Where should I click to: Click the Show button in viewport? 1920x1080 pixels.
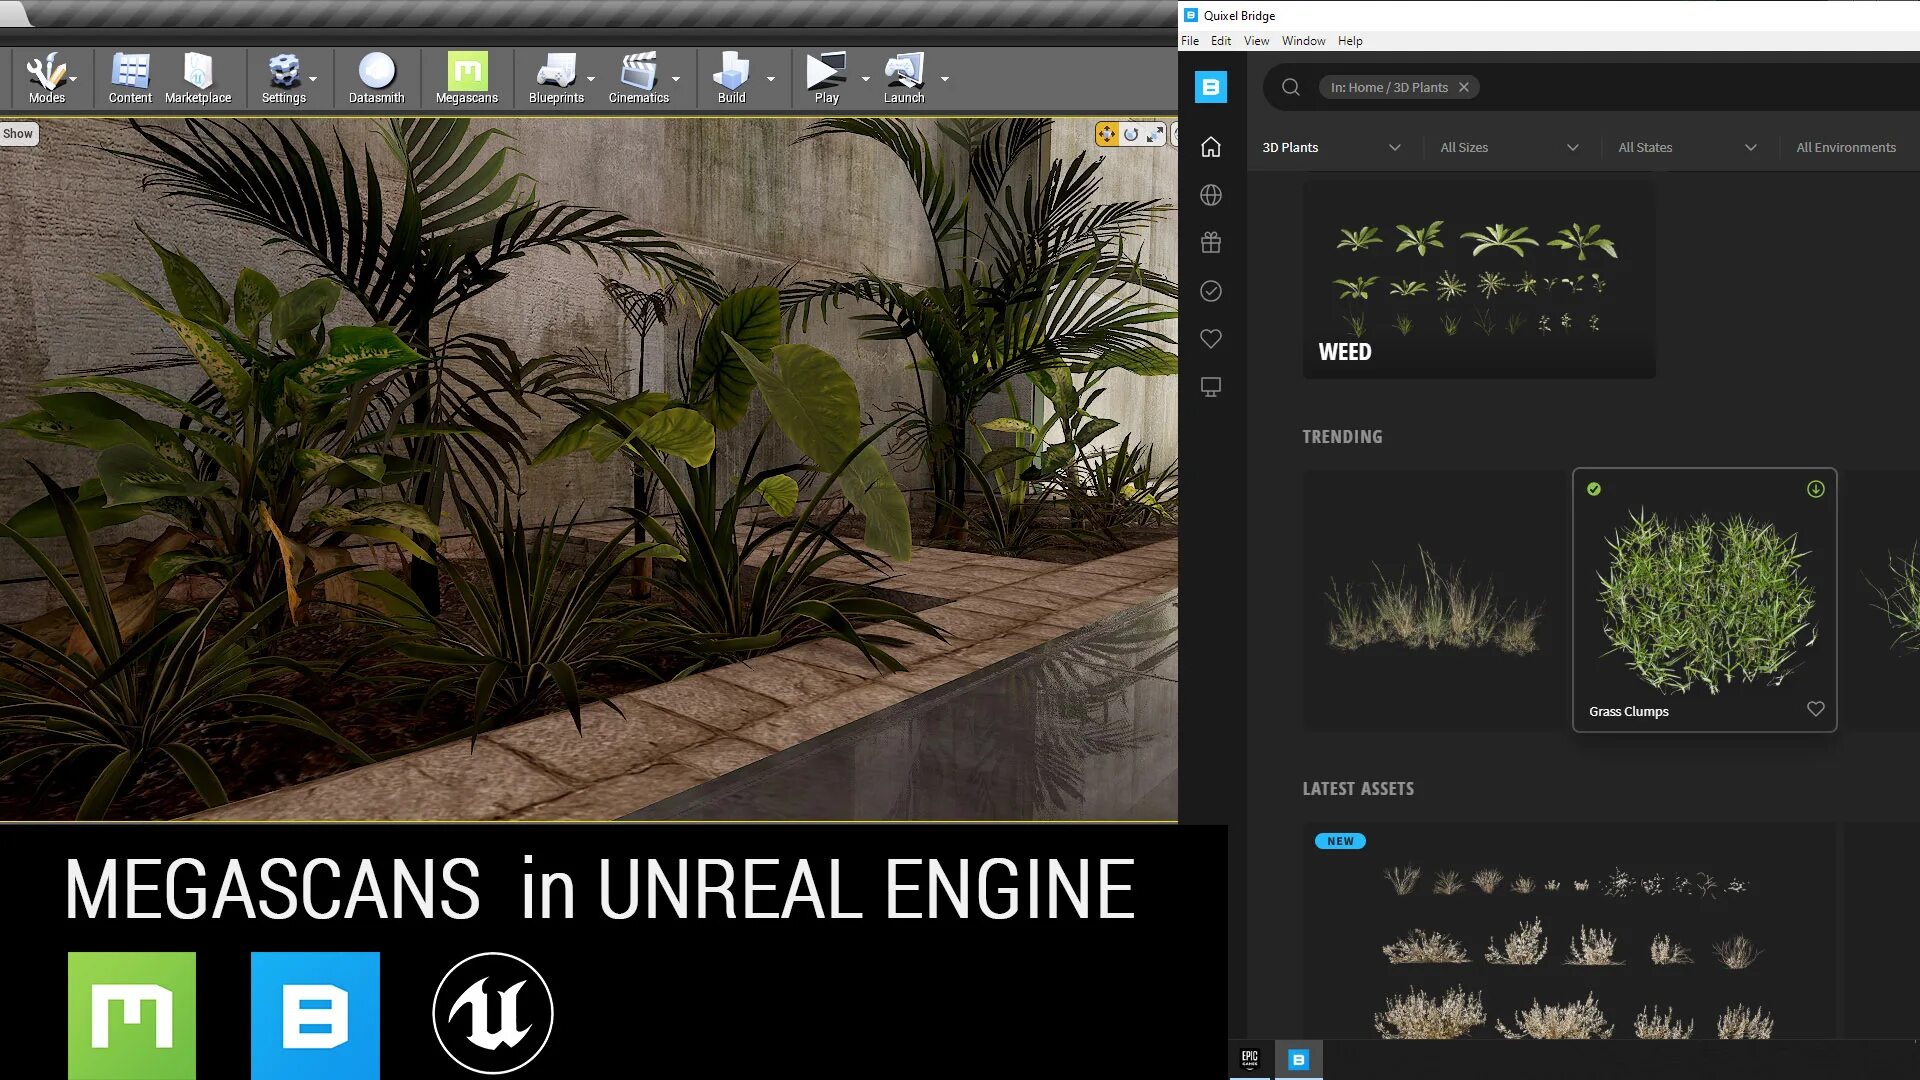click(18, 134)
